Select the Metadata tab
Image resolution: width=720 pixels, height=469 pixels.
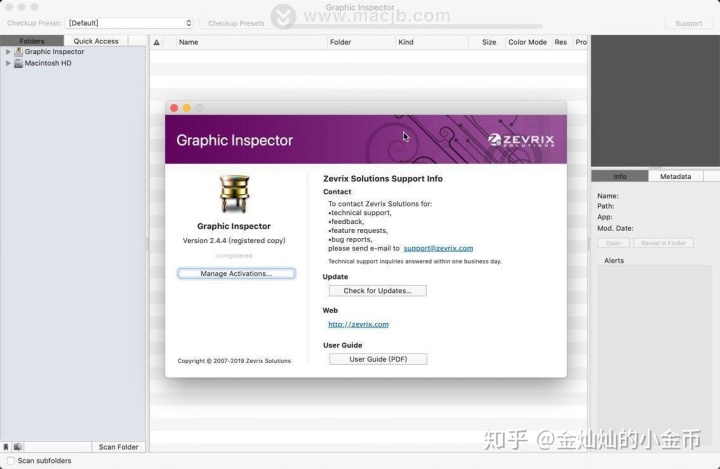pos(675,176)
